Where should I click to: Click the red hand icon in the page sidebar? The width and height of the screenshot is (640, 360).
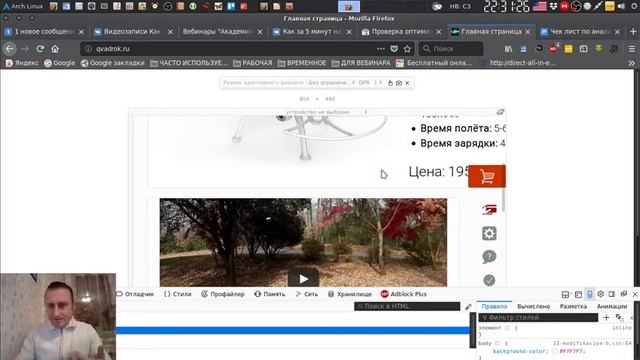click(x=489, y=209)
